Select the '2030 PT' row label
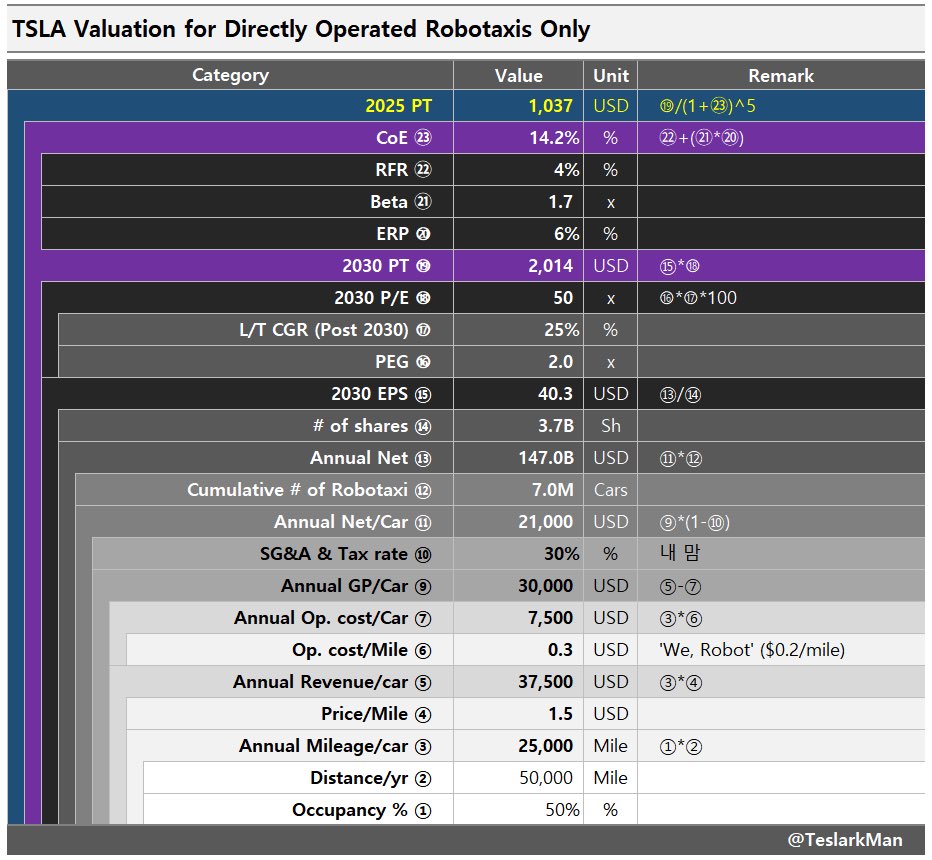 [x=386, y=266]
